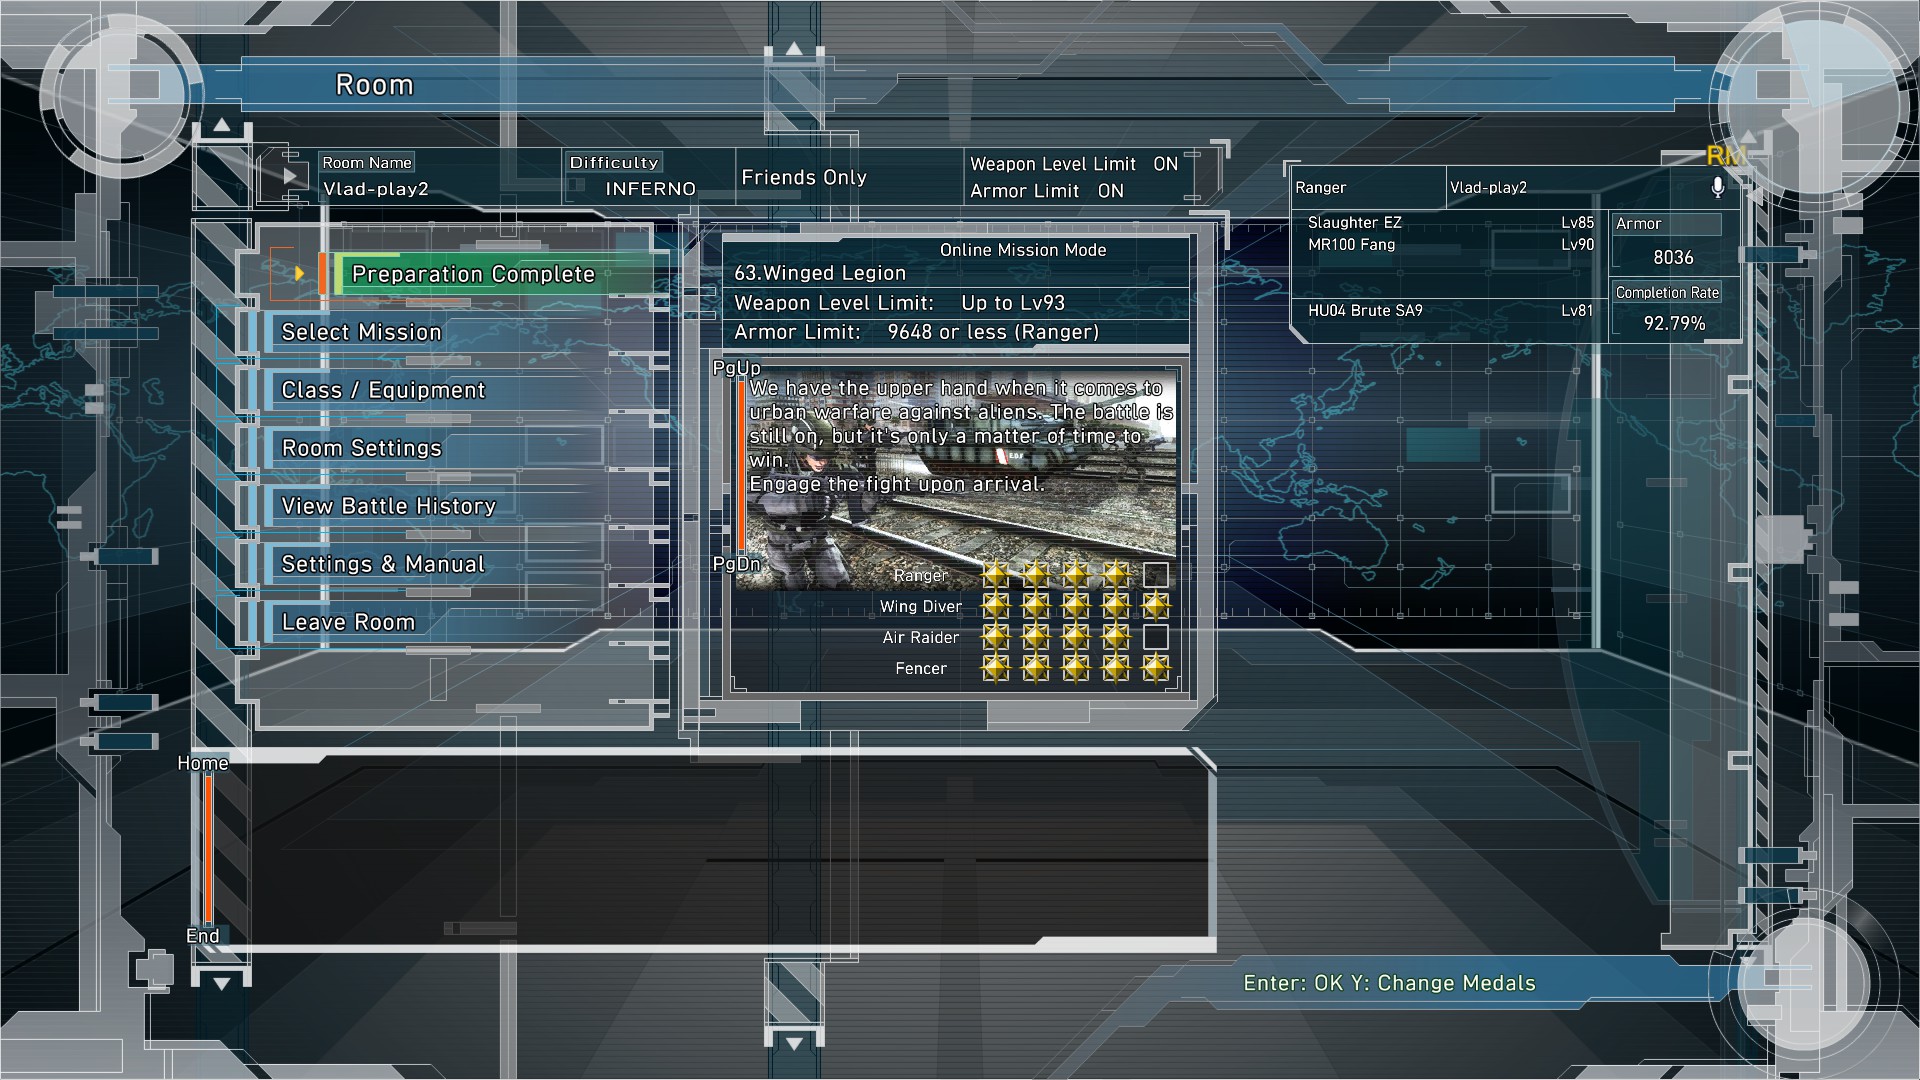Viewport: 1920px width, 1080px height.
Task: Open the Class / Equipment menu item
Action: pyautogui.click(x=383, y=390)
